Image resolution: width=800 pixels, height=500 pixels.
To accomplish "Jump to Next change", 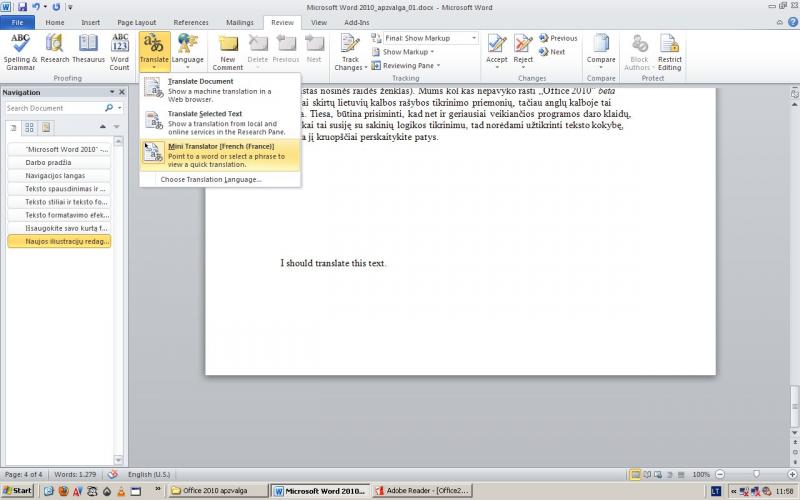I will click(x=552, y=52).
